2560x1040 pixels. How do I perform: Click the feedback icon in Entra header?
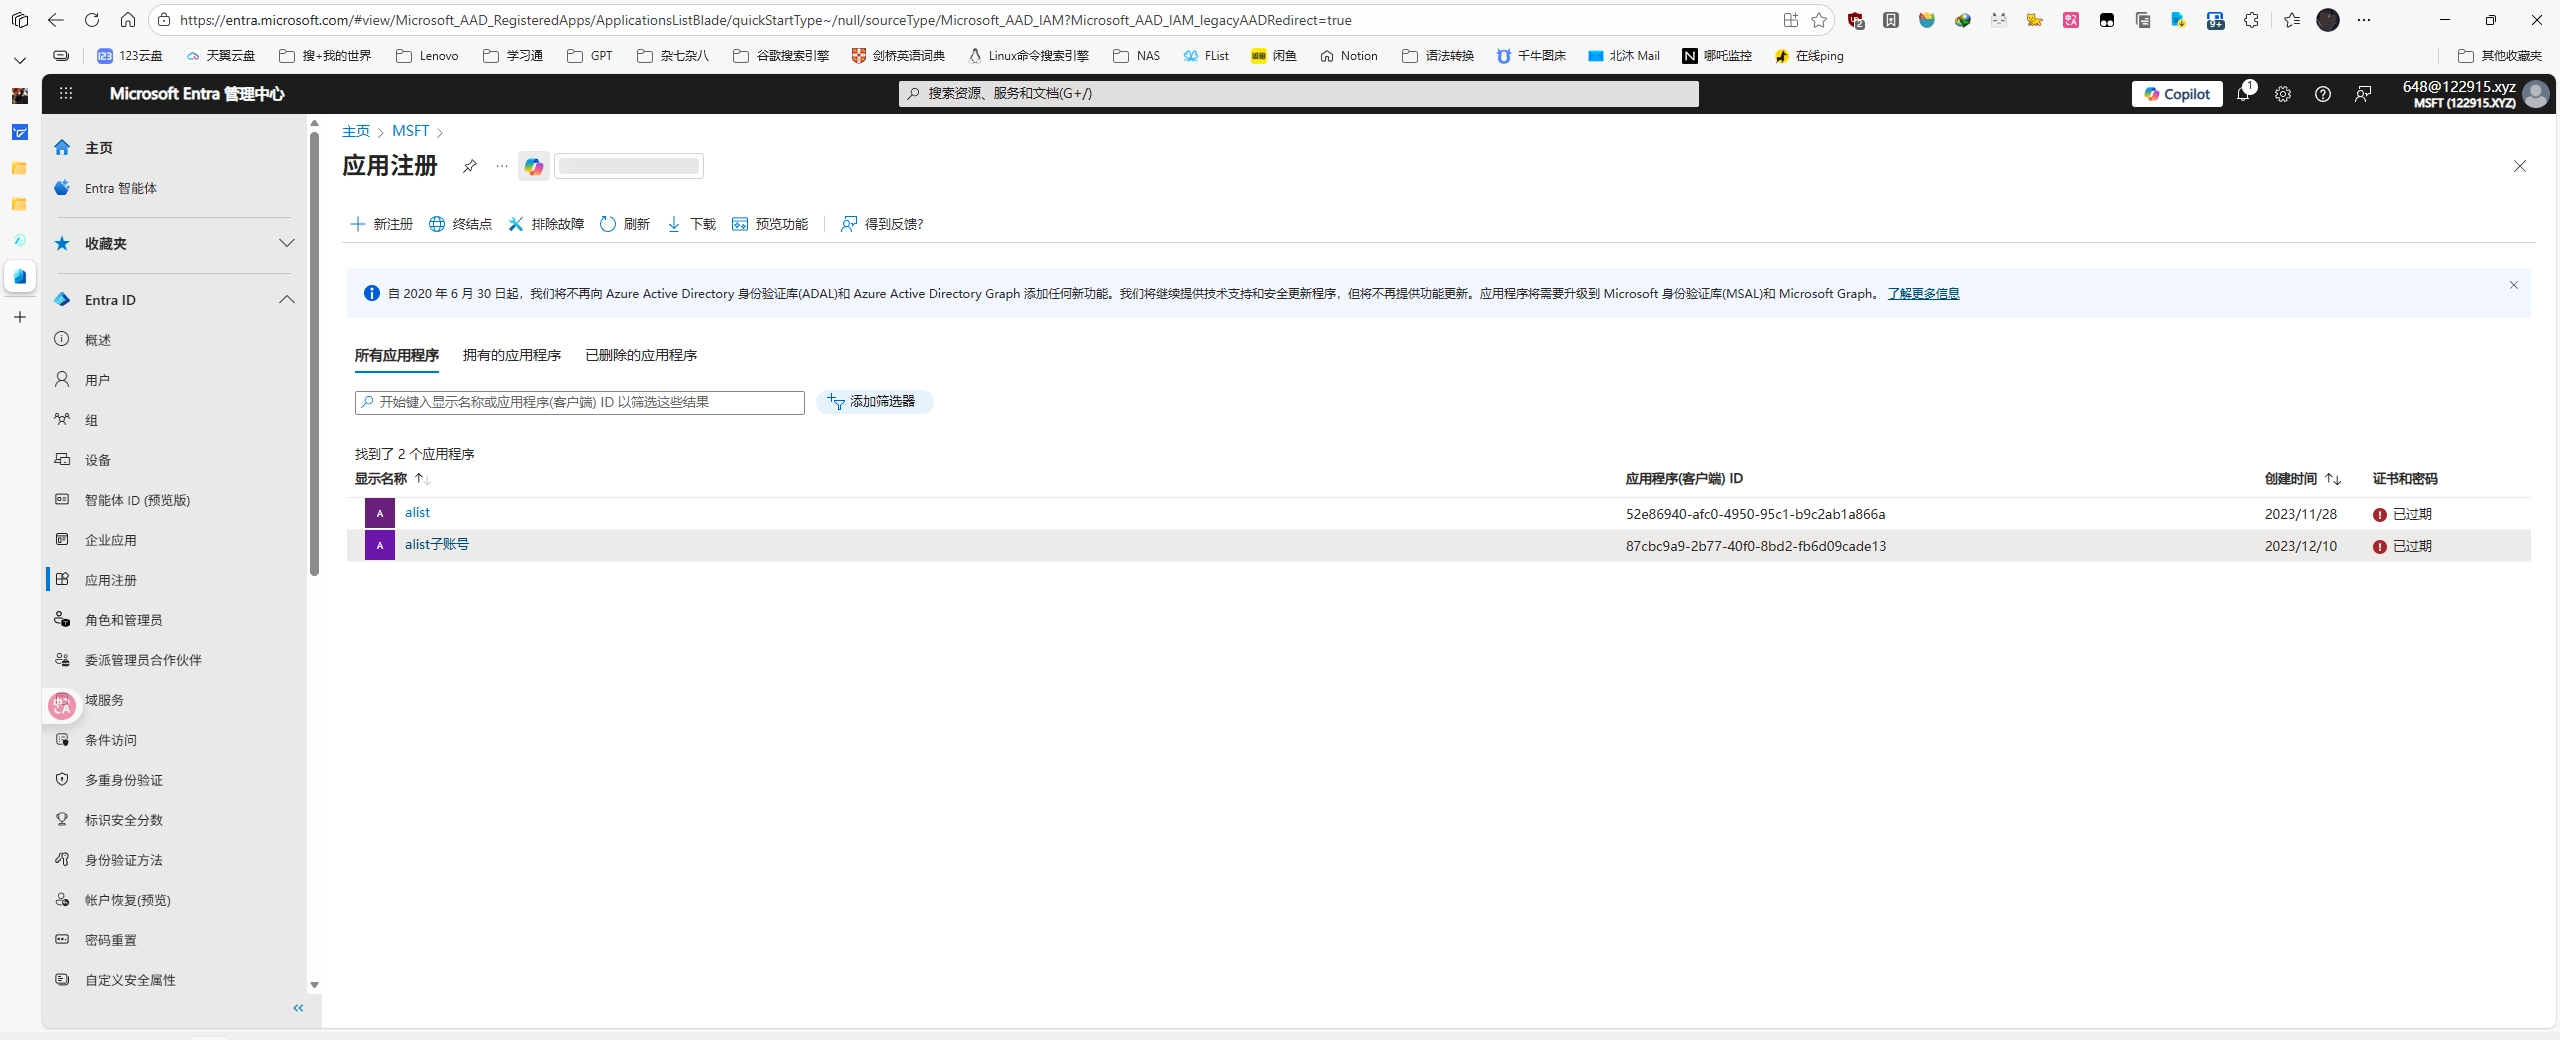(2363, 94)
